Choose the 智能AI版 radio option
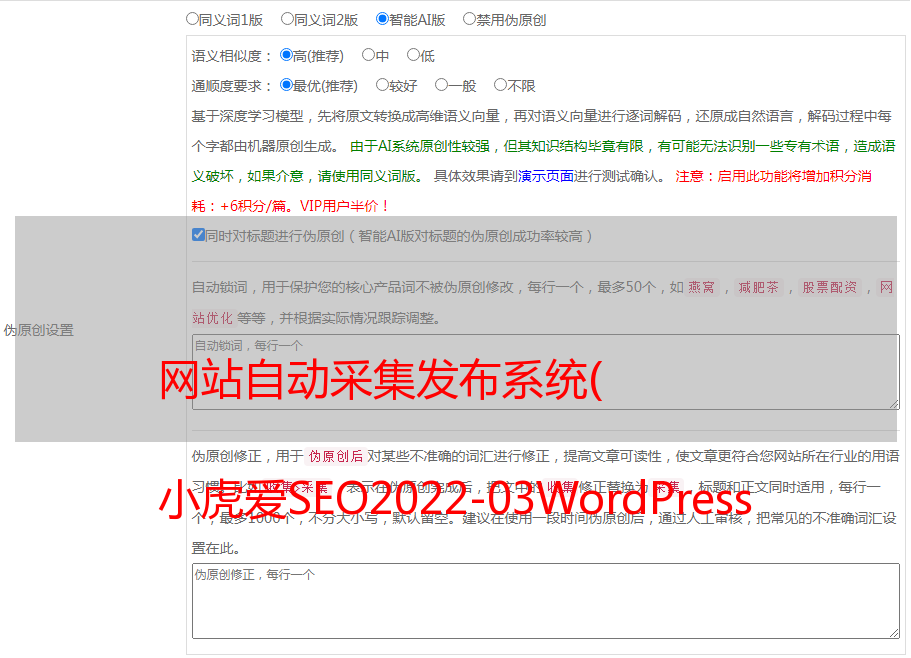911x658 pixels. [382, 19]
